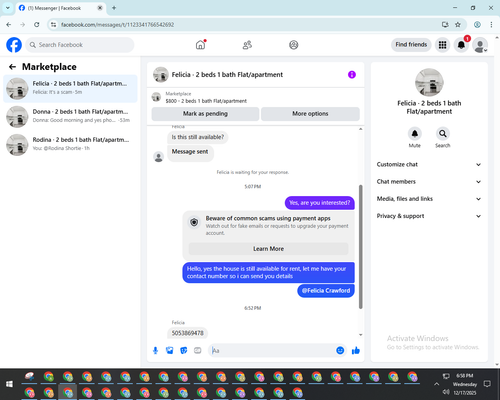The image size is (500, 400).
Task: Attach a photo file icon
Action: 170,350
